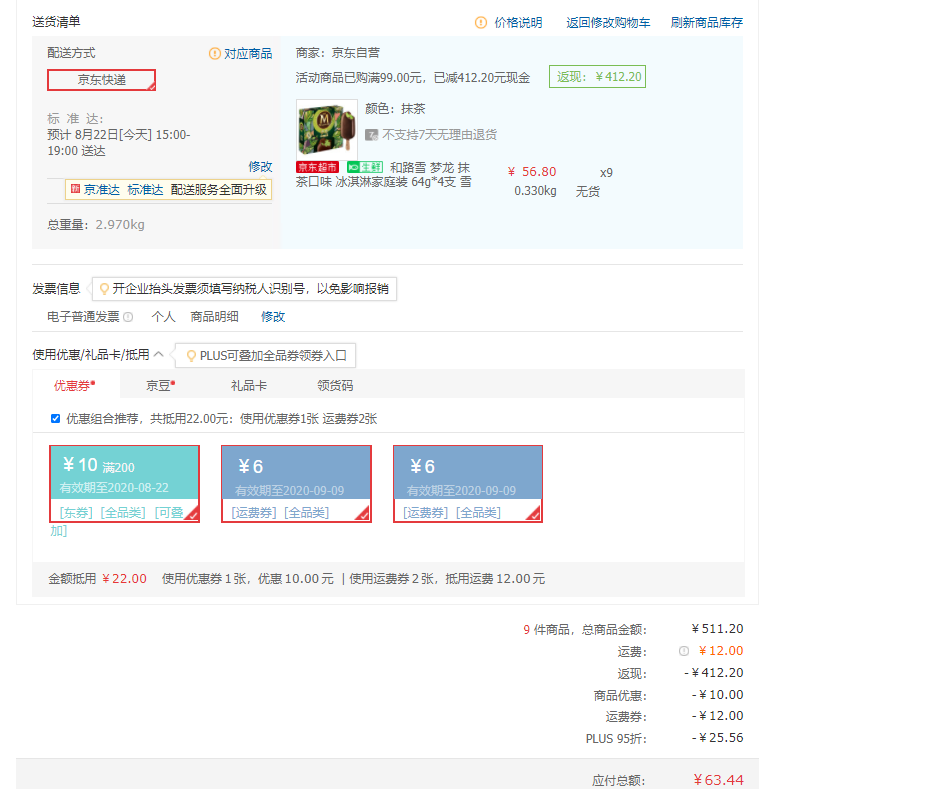Click the 商家: 京东自营 text
Screen dimensions: 952x789
tap(338, 53)
